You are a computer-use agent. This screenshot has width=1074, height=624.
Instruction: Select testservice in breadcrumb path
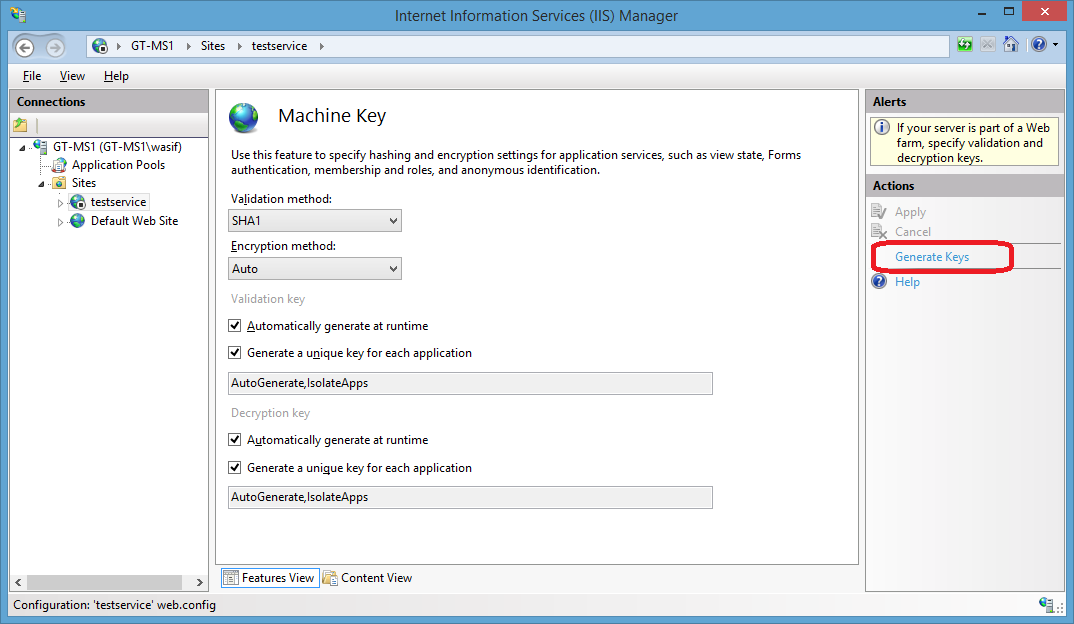[279, 46]
